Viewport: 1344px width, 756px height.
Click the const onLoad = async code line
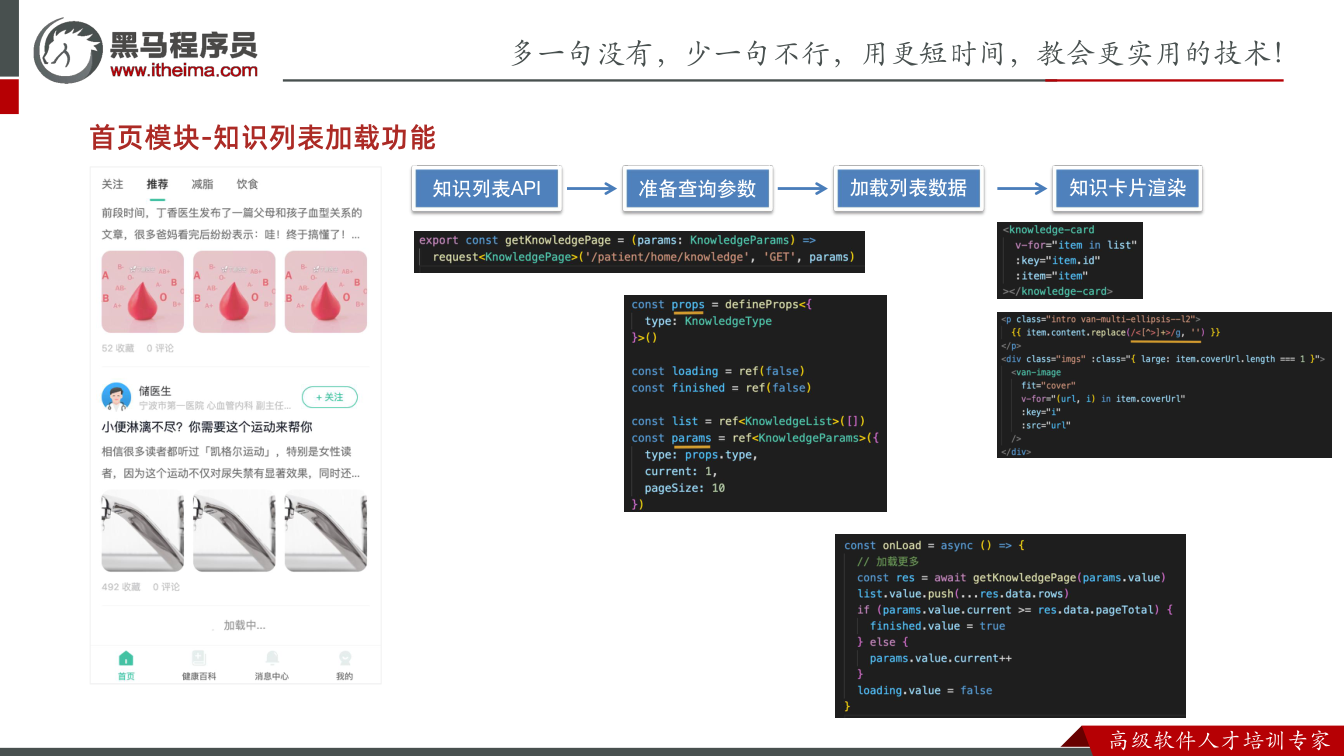pyautogui.click(x=934, y=546)
